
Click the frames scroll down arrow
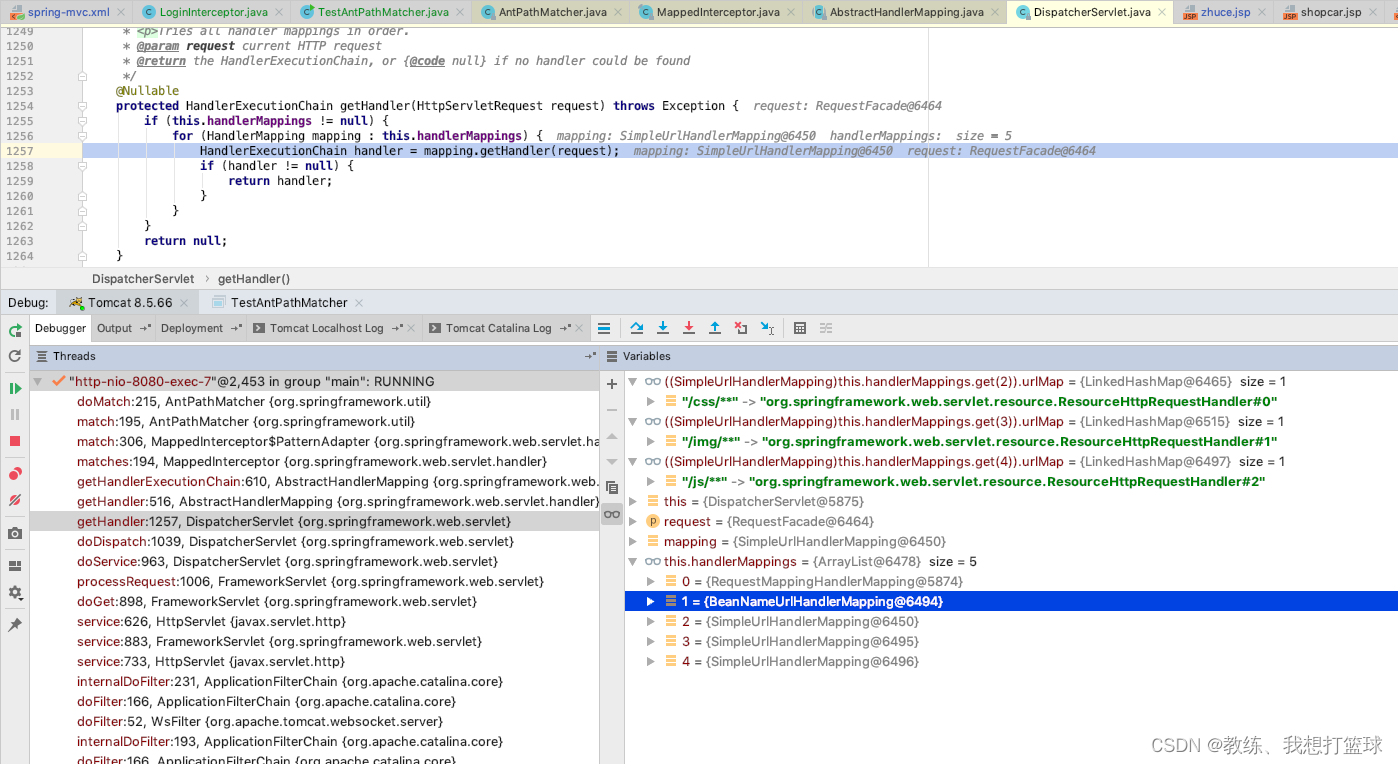(611, 461)
